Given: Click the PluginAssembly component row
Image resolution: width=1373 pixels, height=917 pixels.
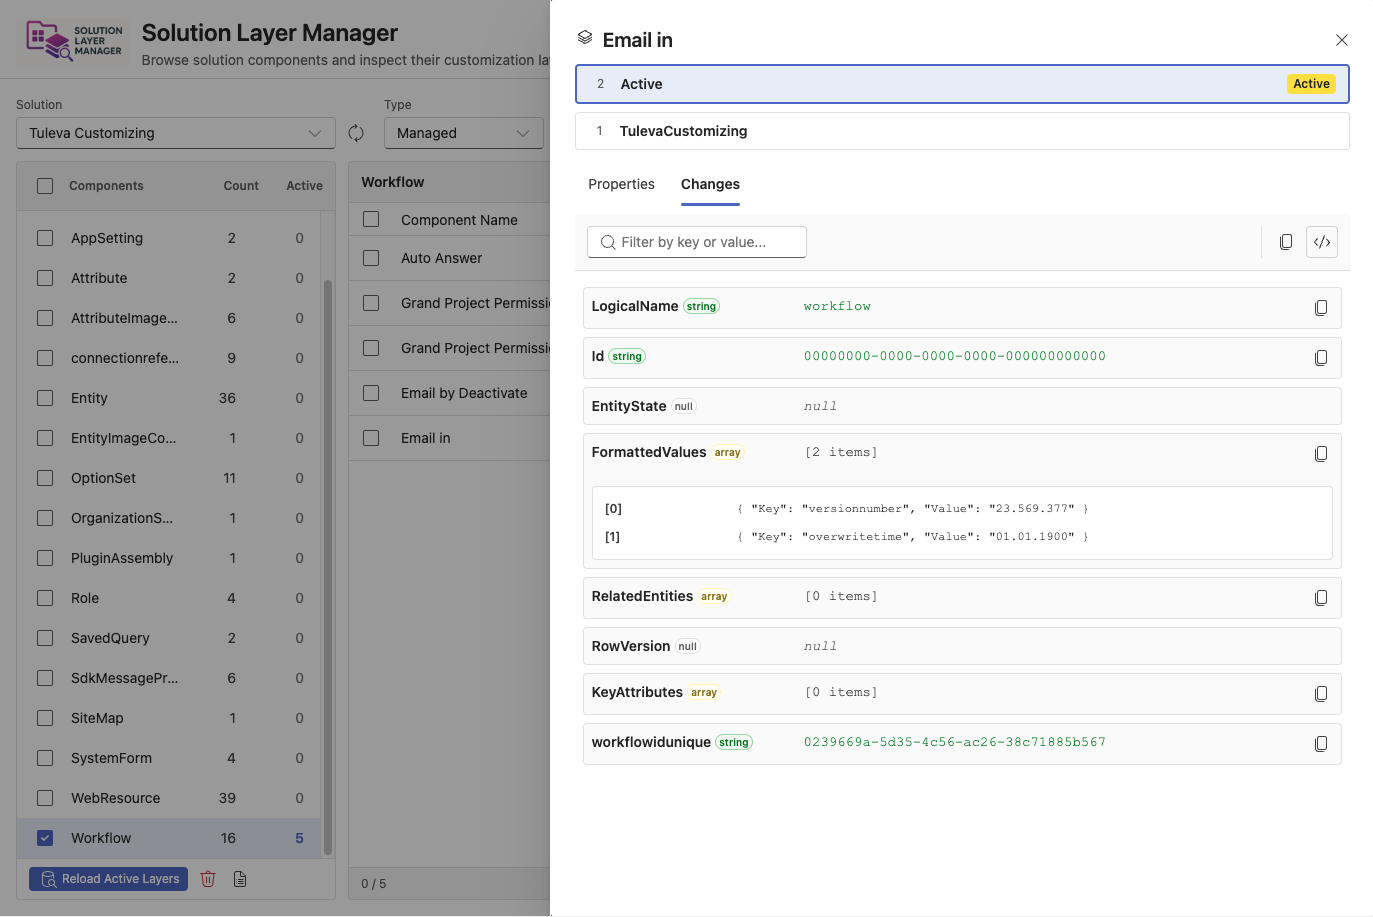Looking at the screenshot, I should coord(169,558).
